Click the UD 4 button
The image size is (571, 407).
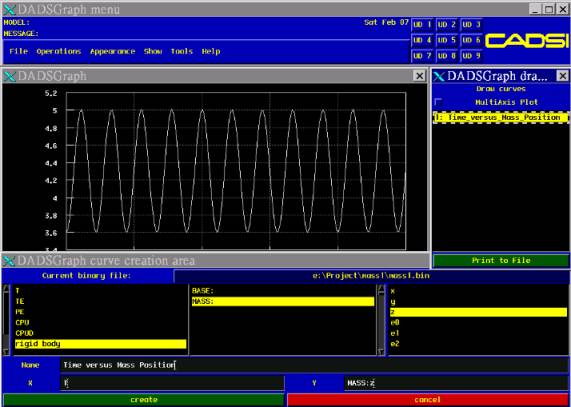click(x=422, y=40)
